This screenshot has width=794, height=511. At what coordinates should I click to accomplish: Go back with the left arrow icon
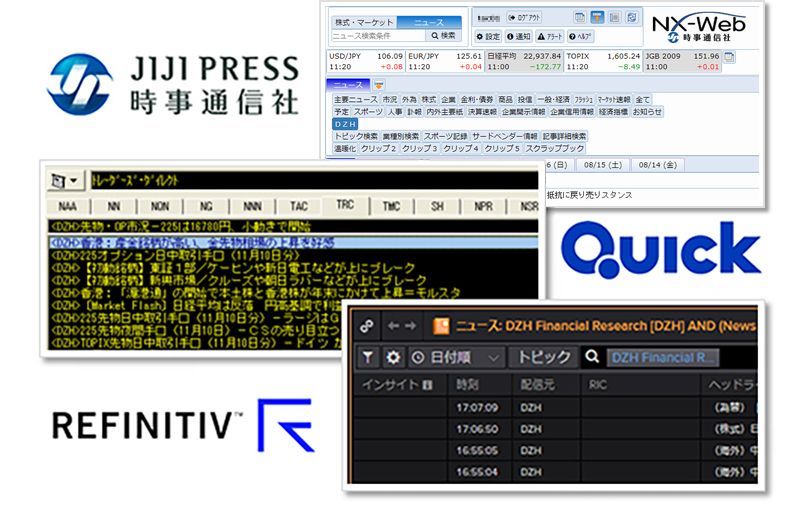pyautogui.click(x=393, y=326)
